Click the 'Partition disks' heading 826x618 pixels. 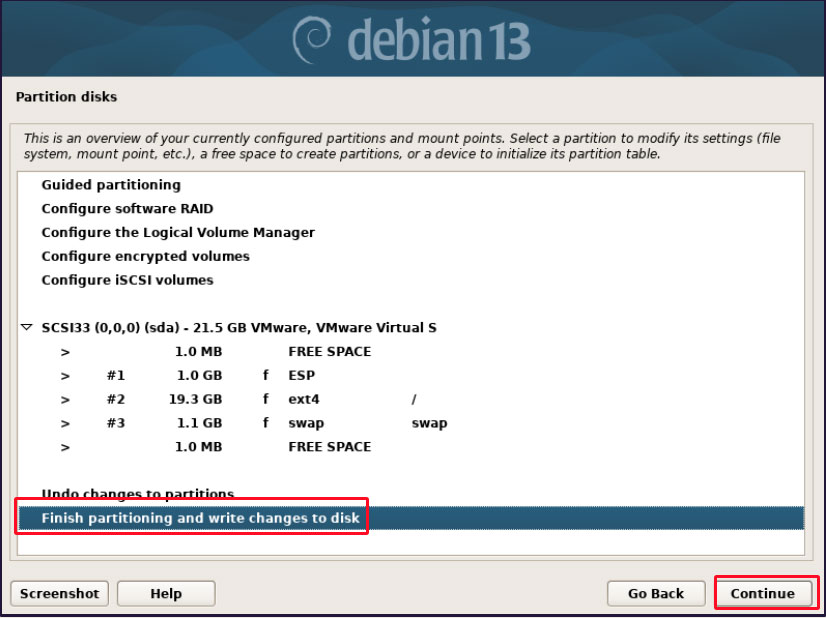[66, 97]
